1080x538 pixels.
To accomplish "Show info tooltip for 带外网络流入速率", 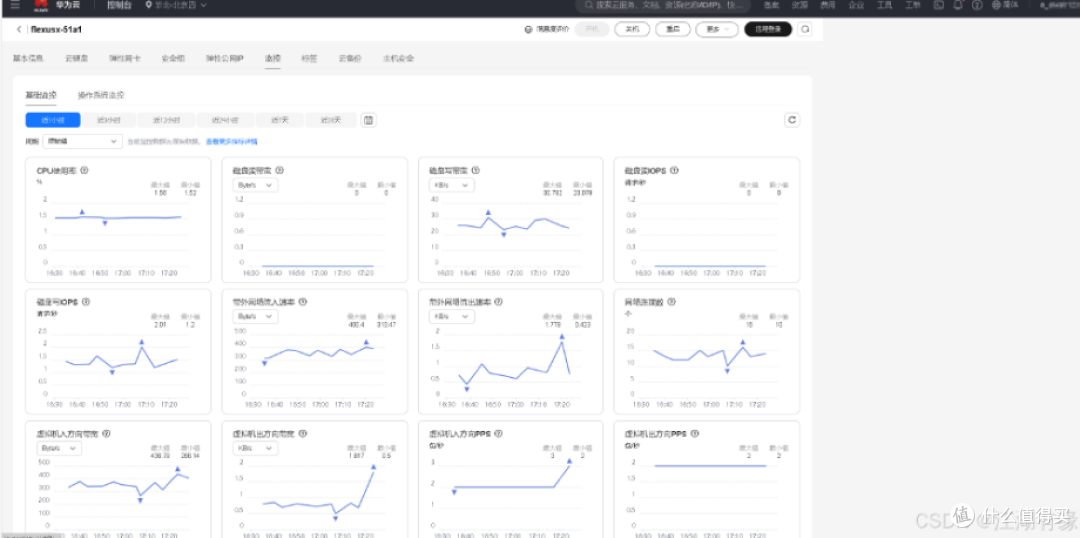I will click(x=302, y=302).
